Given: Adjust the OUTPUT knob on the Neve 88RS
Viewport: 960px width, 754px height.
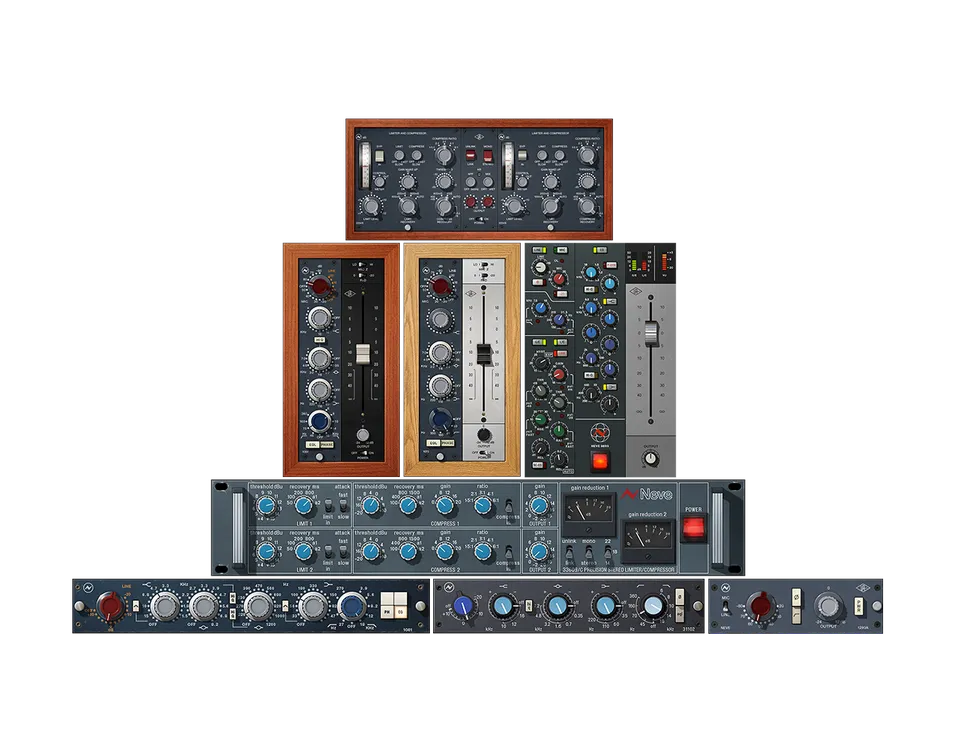Looking at the screenshot, I should tap(651, 458).
